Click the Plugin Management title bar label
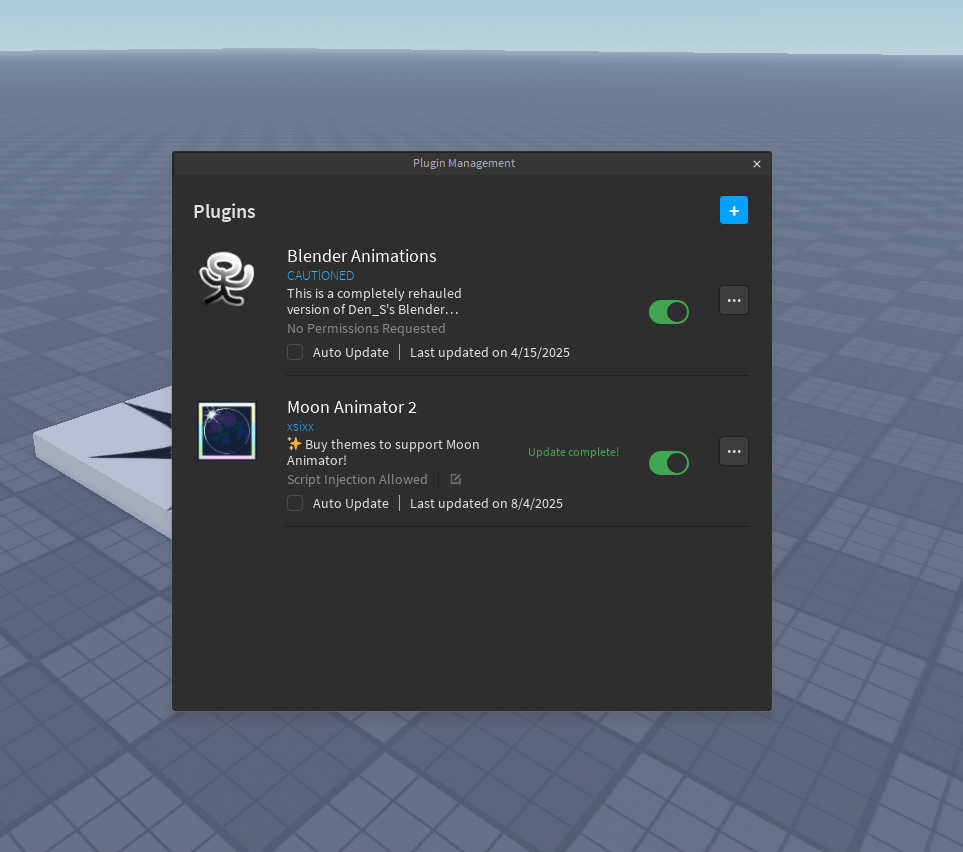 click(x=463, y=163)
